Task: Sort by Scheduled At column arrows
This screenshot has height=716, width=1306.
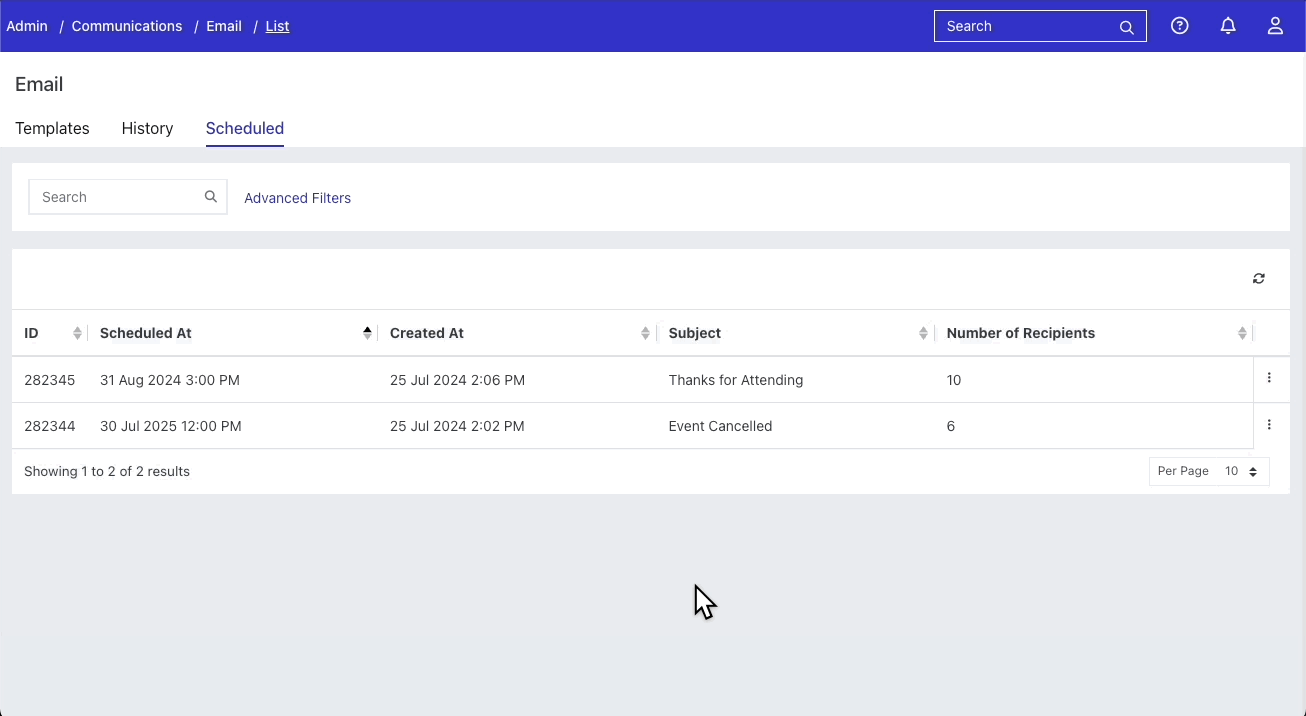Action: tap(367, 333)
